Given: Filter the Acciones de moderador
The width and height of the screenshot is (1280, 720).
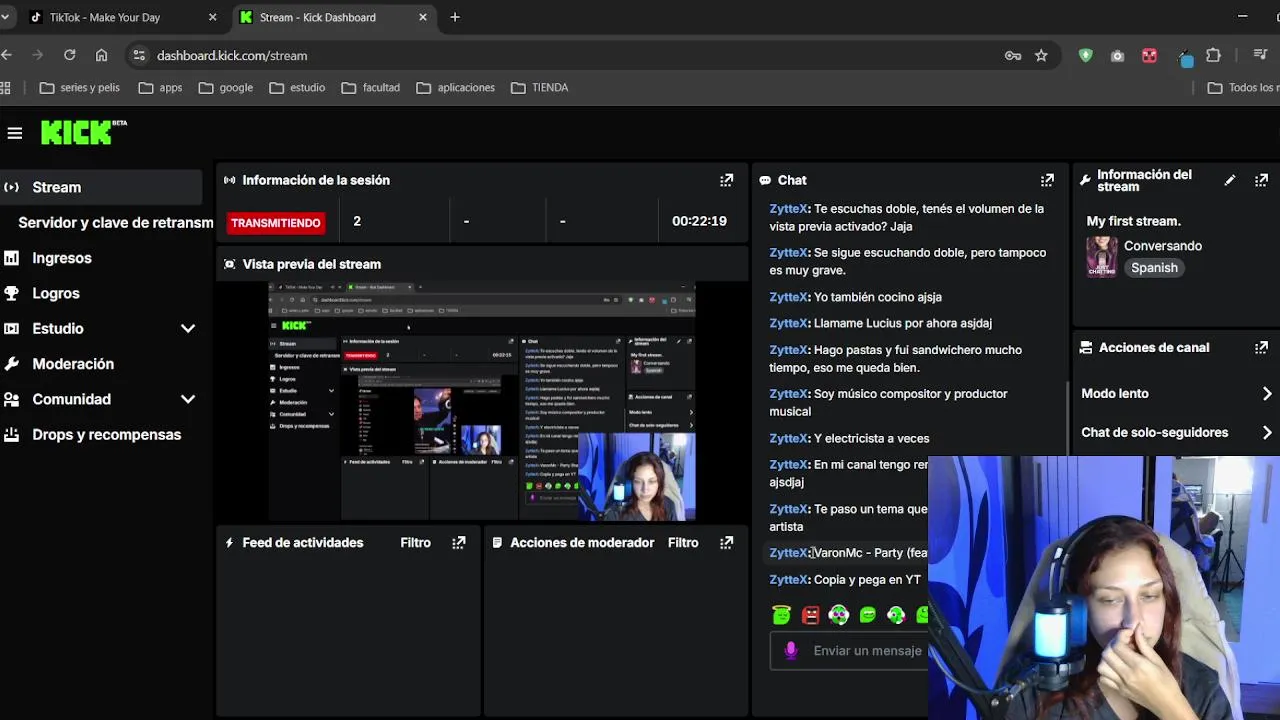Looking at the screenshot, I should (683, 542).
